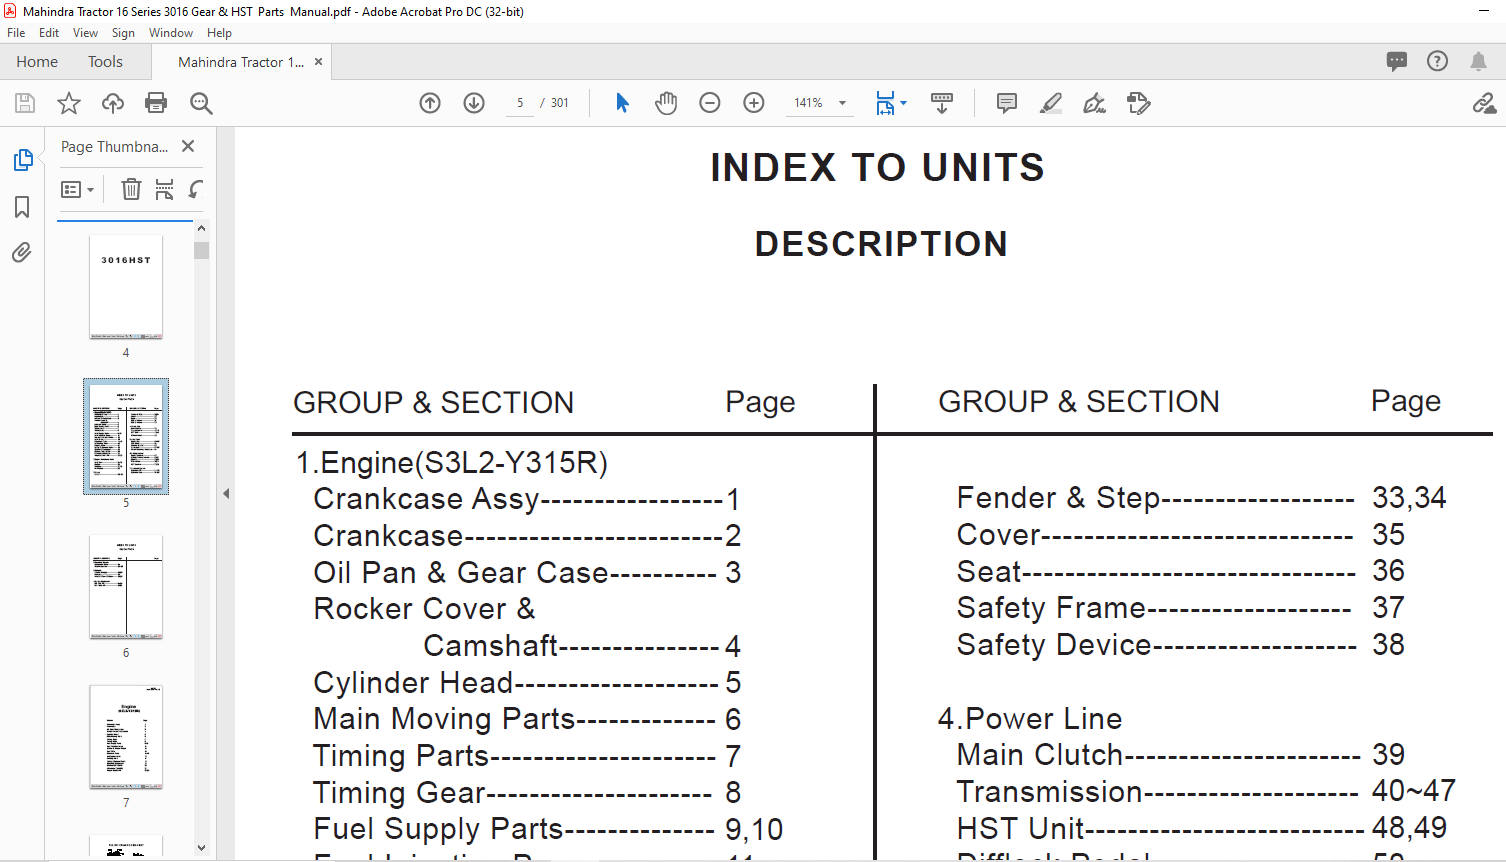Open the fit page options
This screenshot has width=1506, height=862.
(x=891, y=103)
